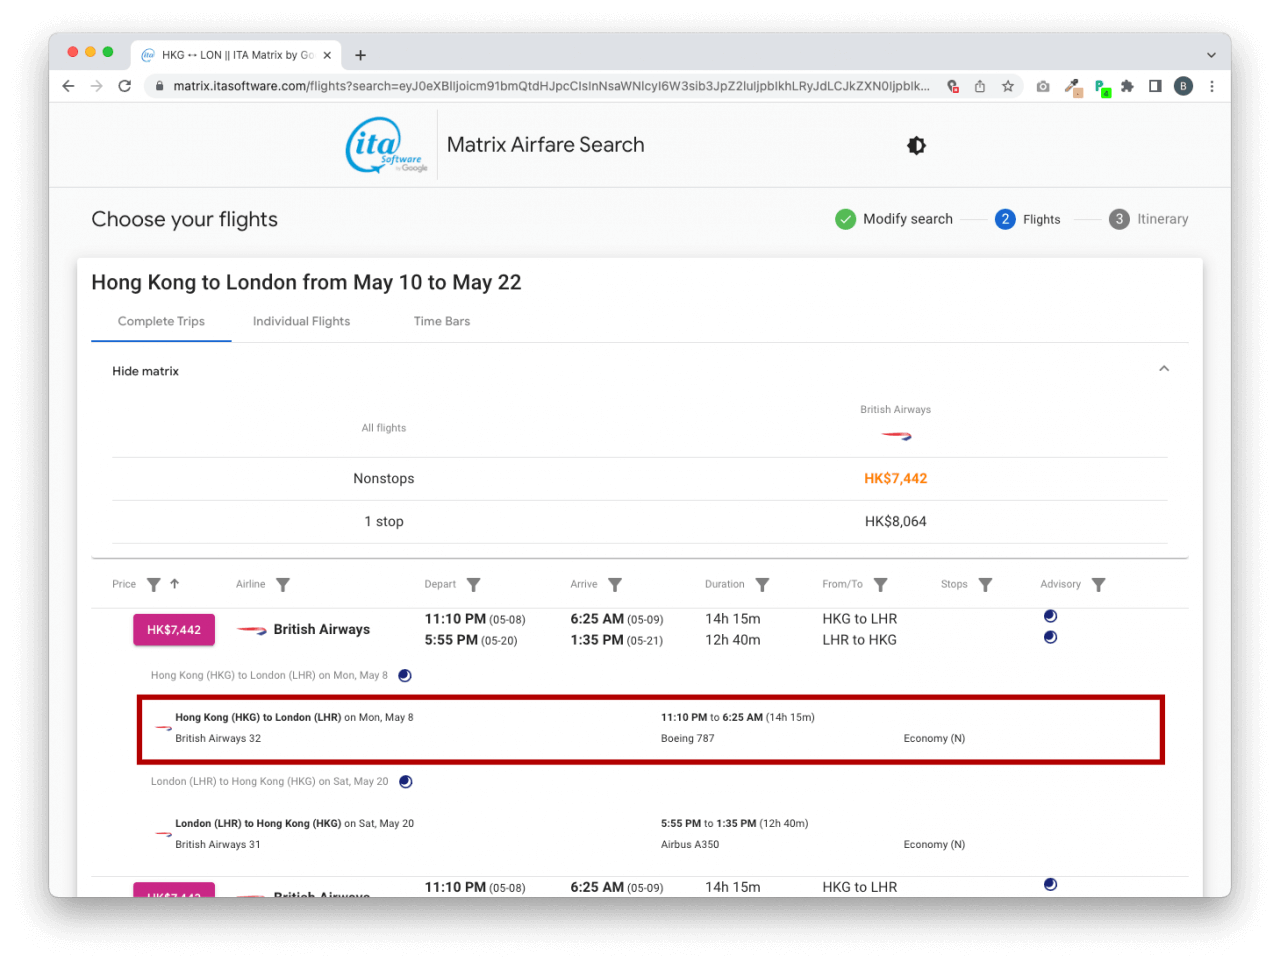This screenshot has width=1280, height=962.
Task: Open the Extensions puzzle menu
Action: coord(1127,86)
